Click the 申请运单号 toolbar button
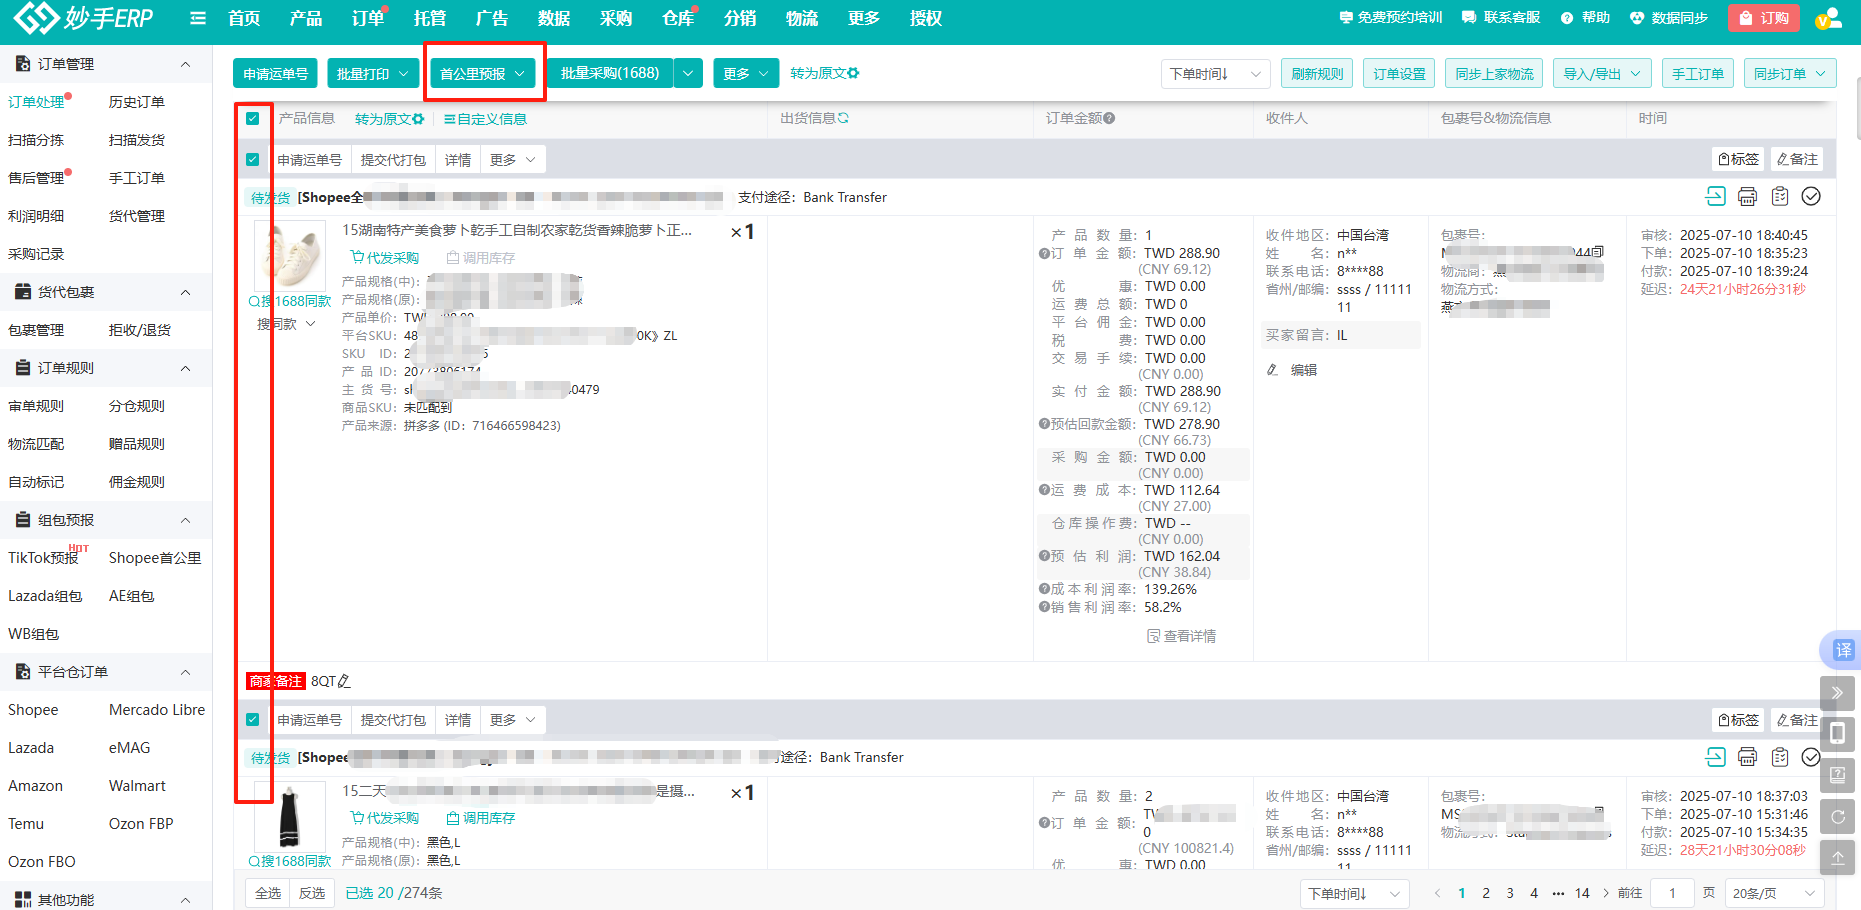The image size is (1861, 910). tap(275, 73)
